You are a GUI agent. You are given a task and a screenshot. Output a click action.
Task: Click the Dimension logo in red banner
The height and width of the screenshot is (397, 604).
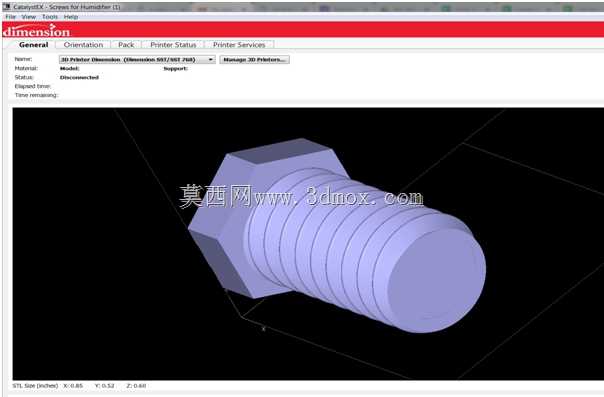click(x=37, y=31)
